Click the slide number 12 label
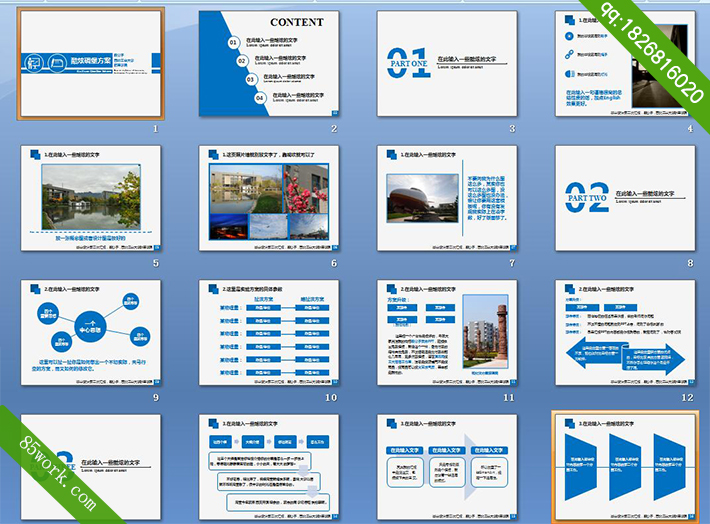The width and height of the screenshot is (710, 524). coord(687,398)
